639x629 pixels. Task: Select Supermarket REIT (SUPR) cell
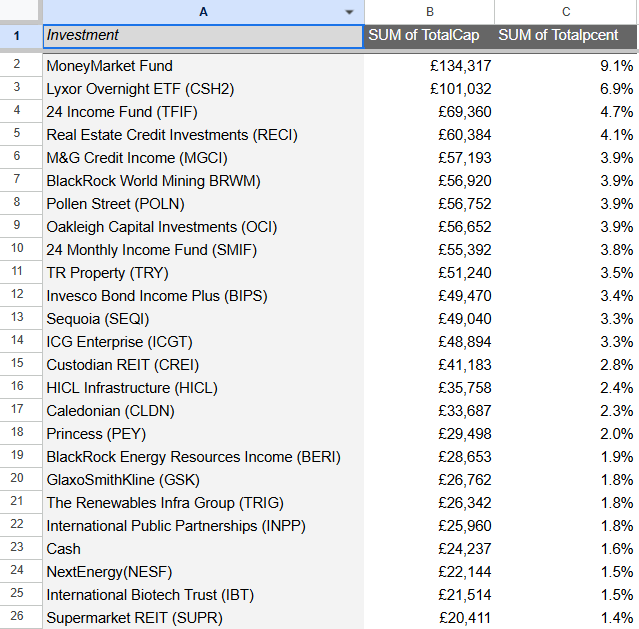[x=203, y=618]
